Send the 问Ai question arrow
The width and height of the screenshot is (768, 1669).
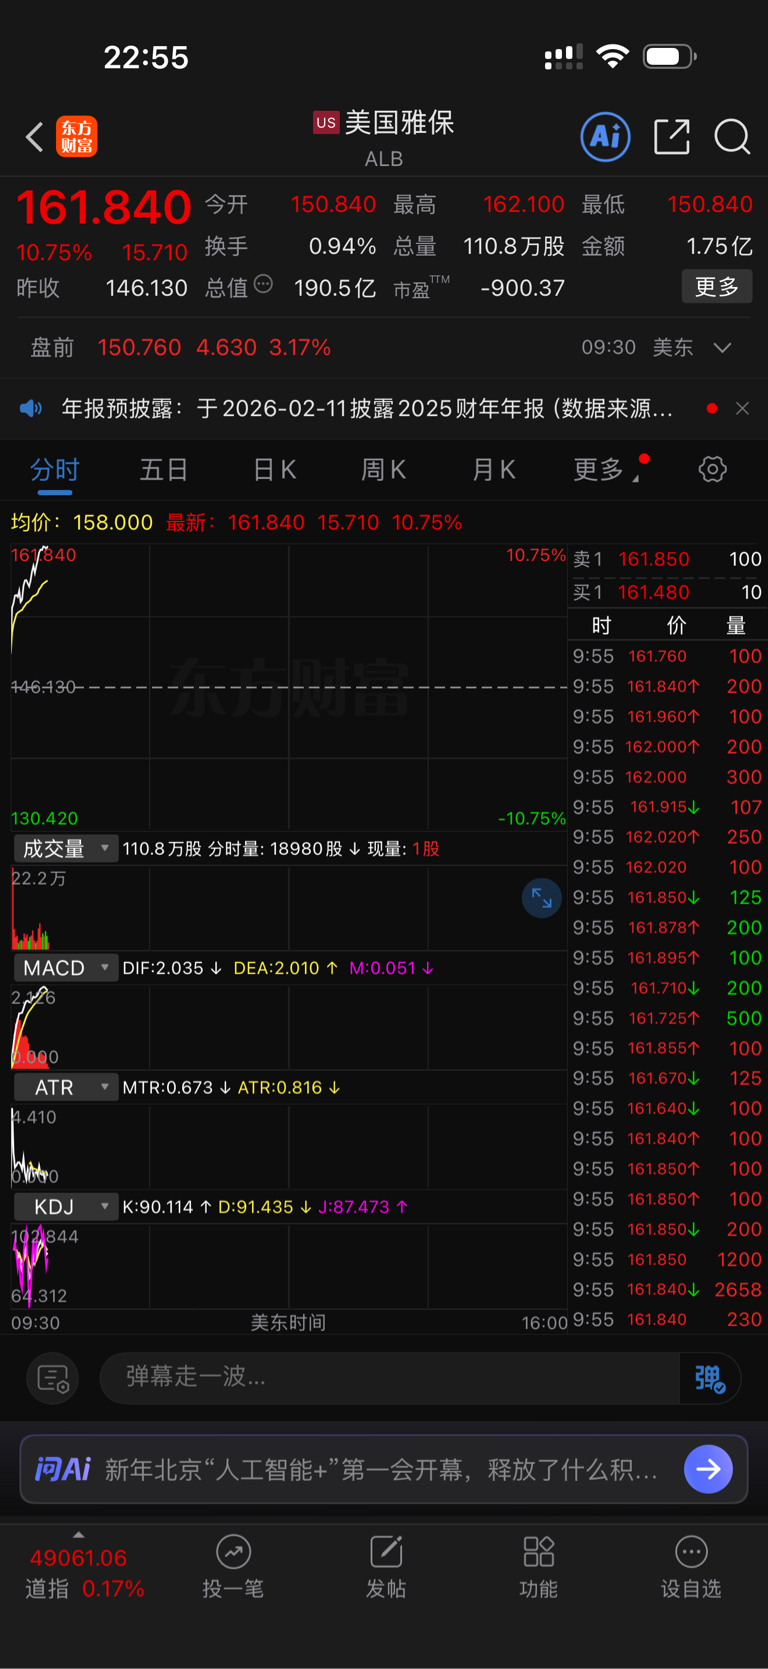click(708, 1469)
